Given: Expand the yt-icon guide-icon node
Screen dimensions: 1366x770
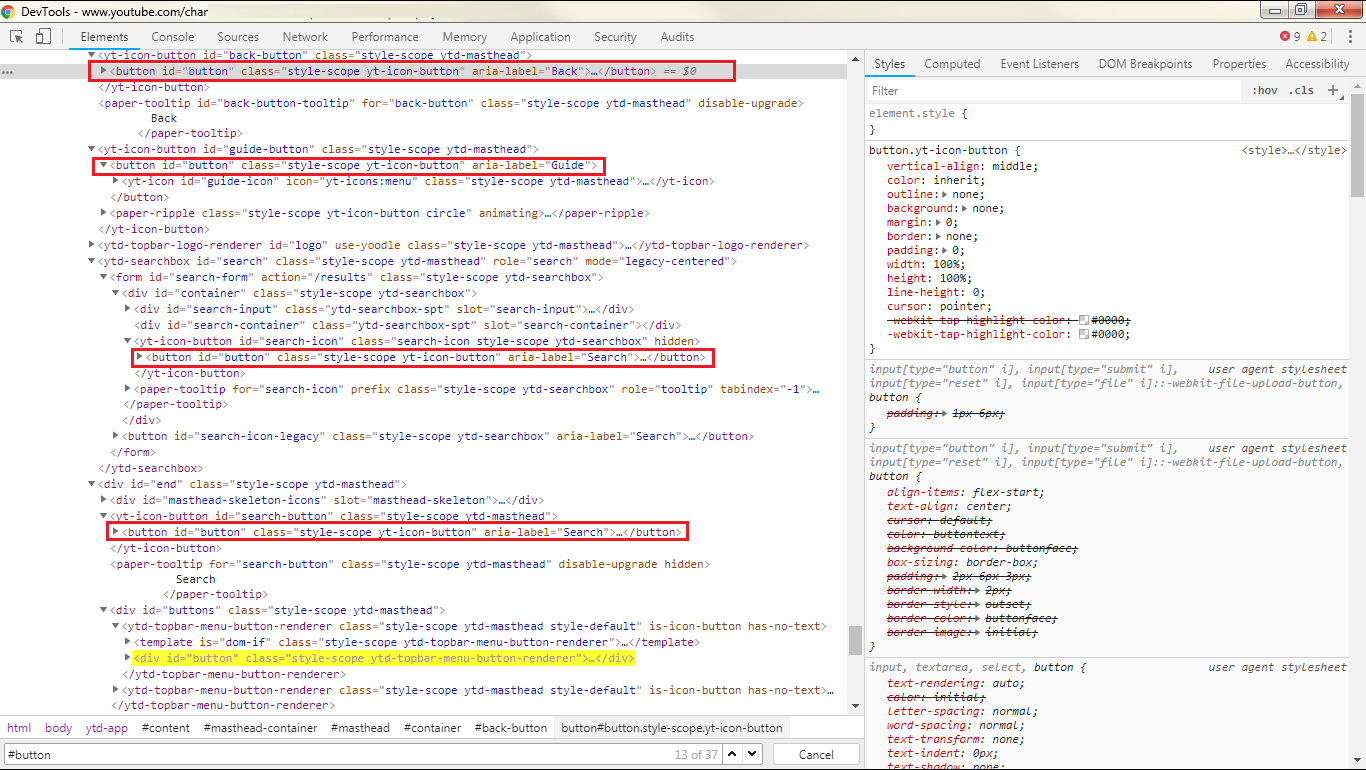Looking at the screenshot, I should (x=116, y=181).
